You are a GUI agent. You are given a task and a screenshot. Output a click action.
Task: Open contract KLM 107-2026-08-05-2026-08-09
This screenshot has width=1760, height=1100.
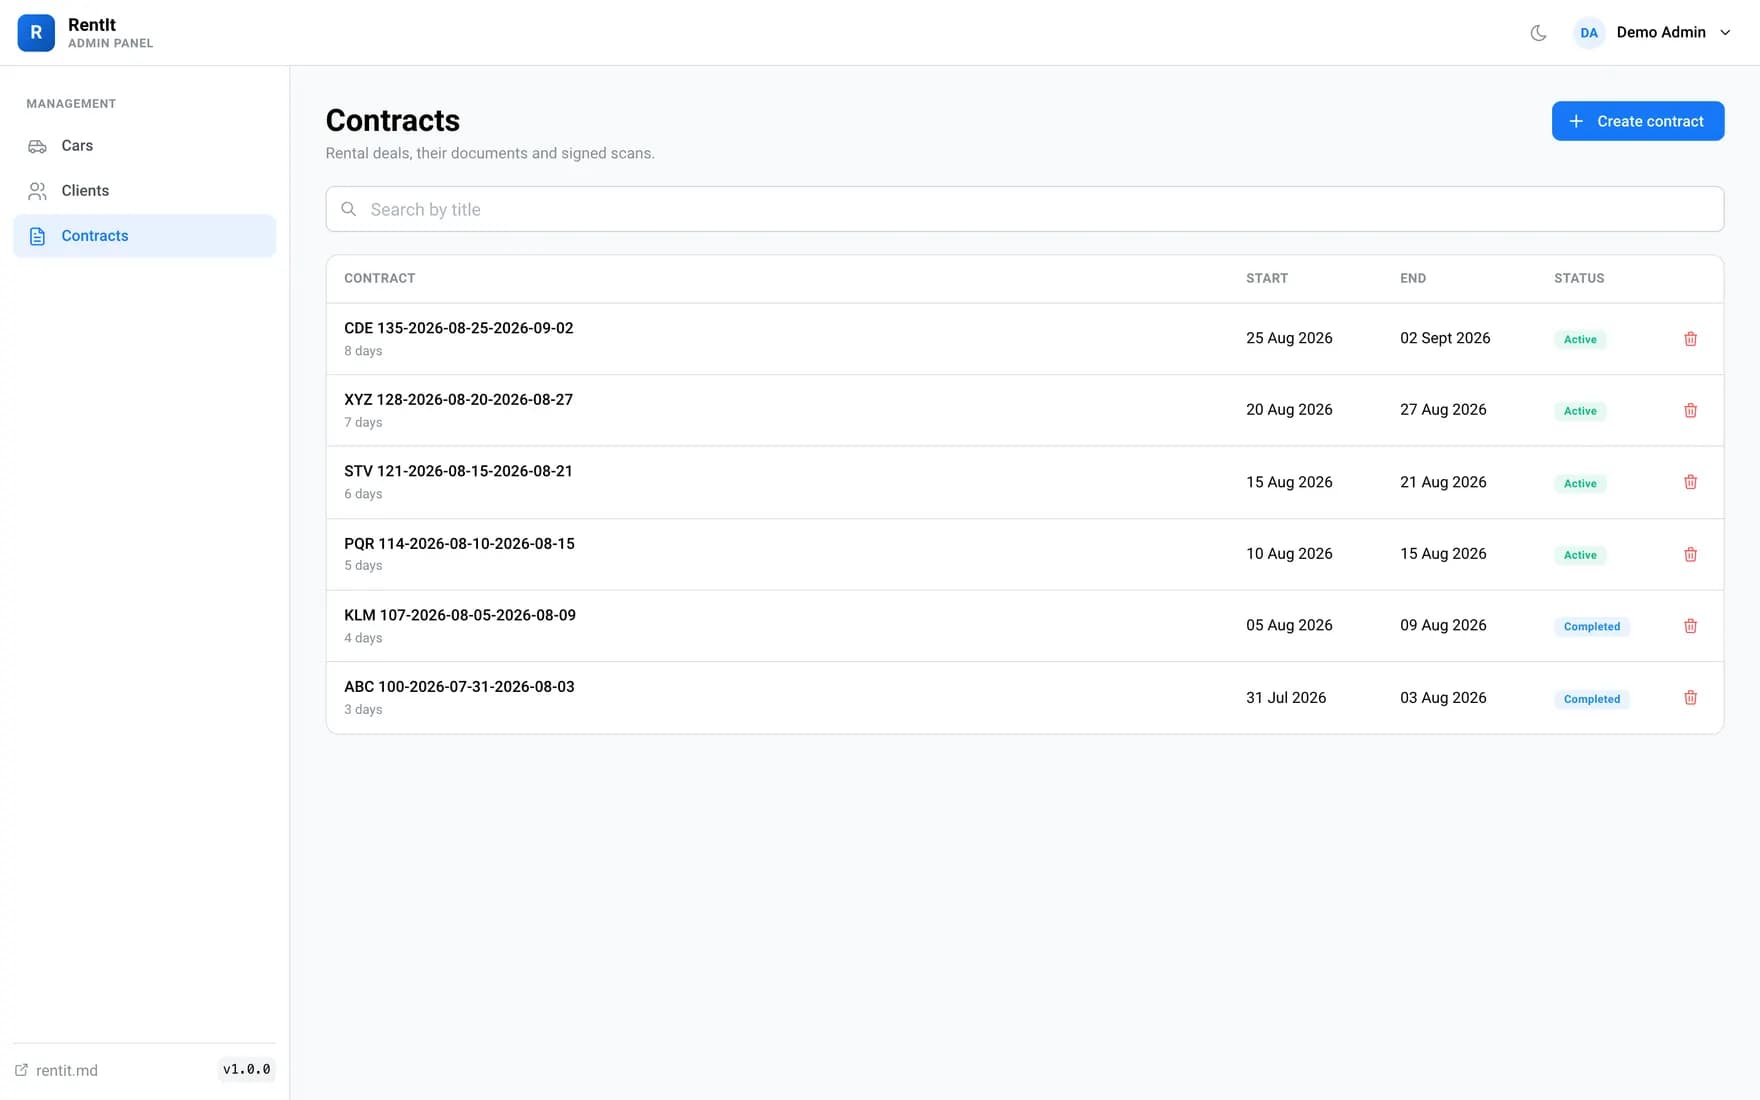click(x=460, y=615)
